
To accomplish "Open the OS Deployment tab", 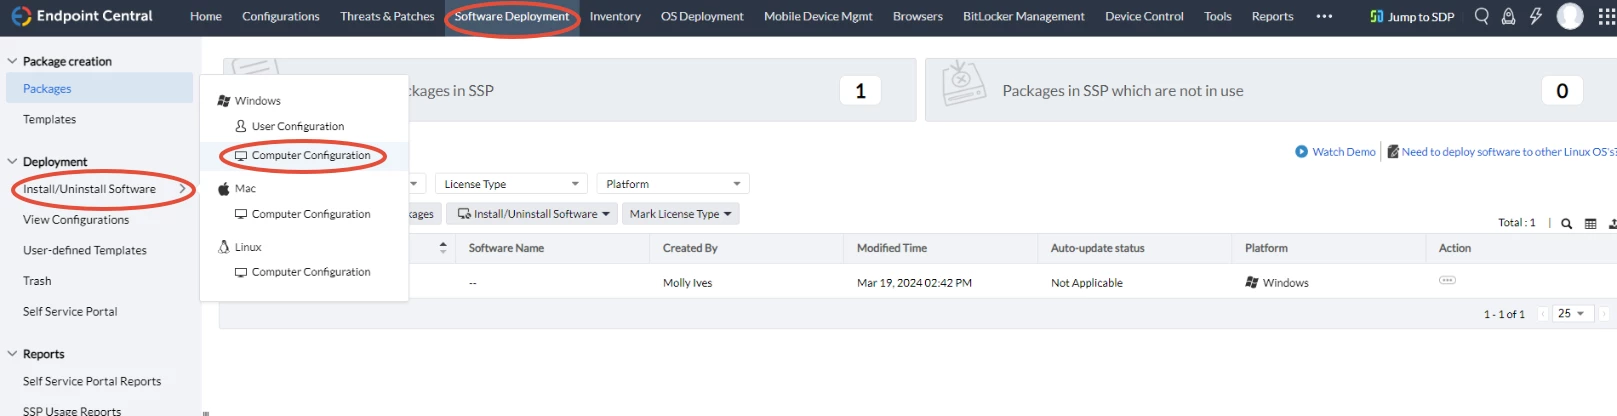I will [x=702, y=16].
